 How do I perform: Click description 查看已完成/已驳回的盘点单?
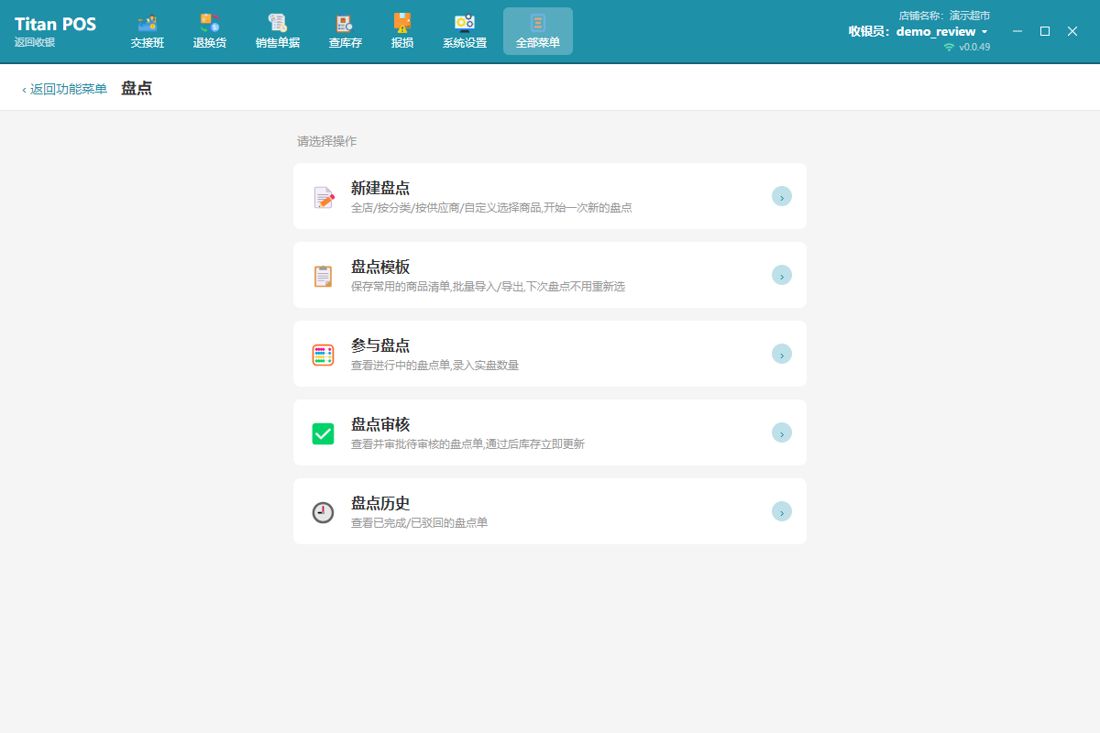coord(420,523)
